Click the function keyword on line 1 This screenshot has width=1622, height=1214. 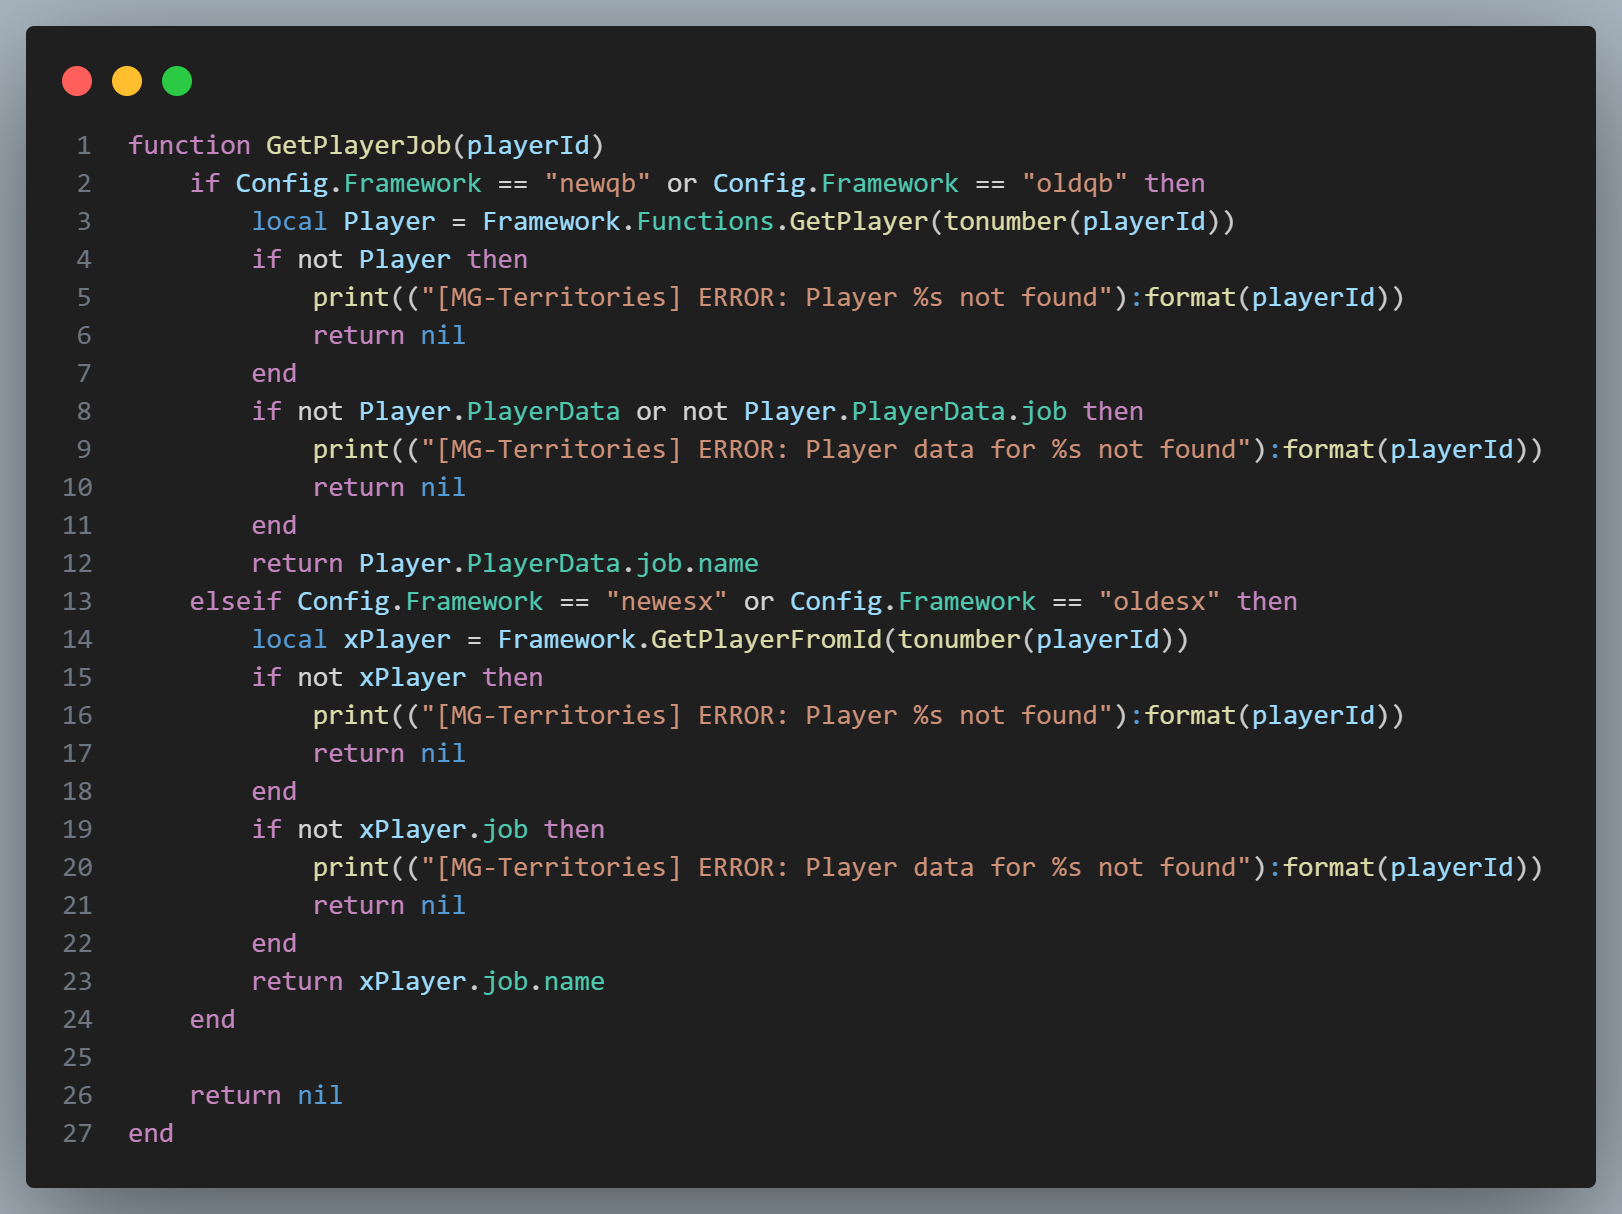click(x=189, y=146)
